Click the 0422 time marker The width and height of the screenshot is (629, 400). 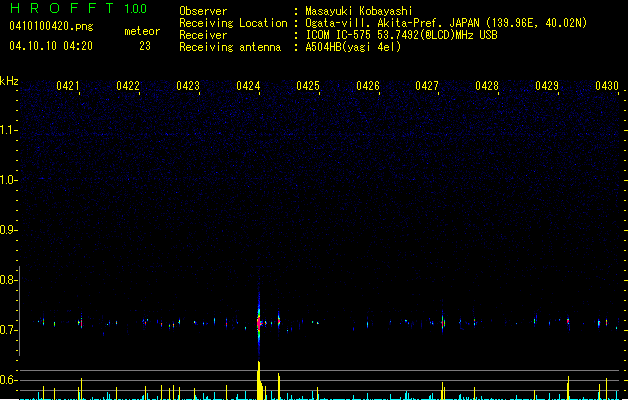click(x=128, y=86)
